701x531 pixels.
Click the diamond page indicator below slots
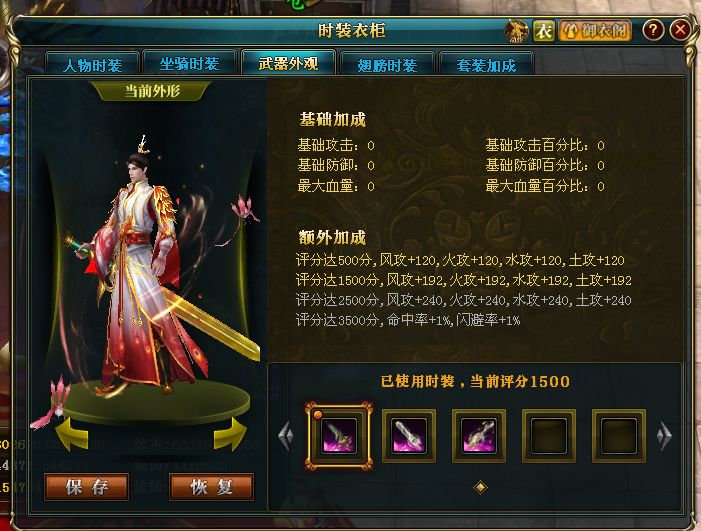(481, 487)
